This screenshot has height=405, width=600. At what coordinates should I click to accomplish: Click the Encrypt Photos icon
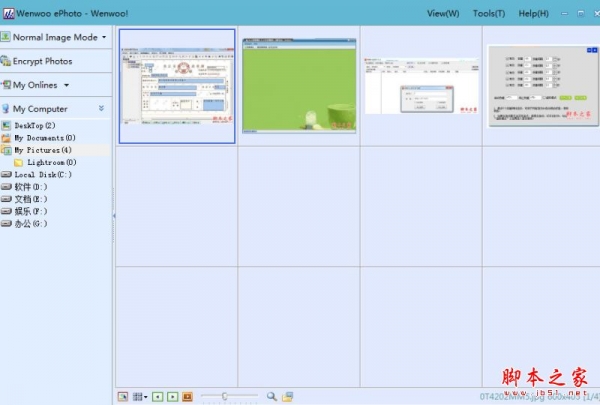point(5,61)
